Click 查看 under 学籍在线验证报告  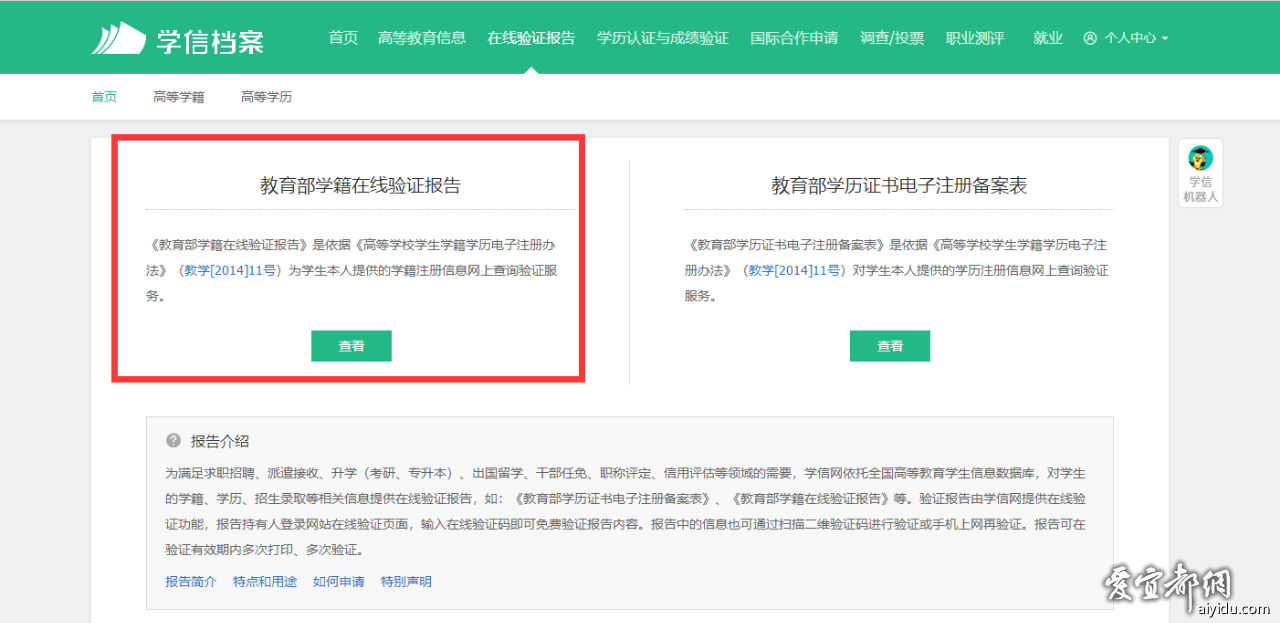point(351,346)
